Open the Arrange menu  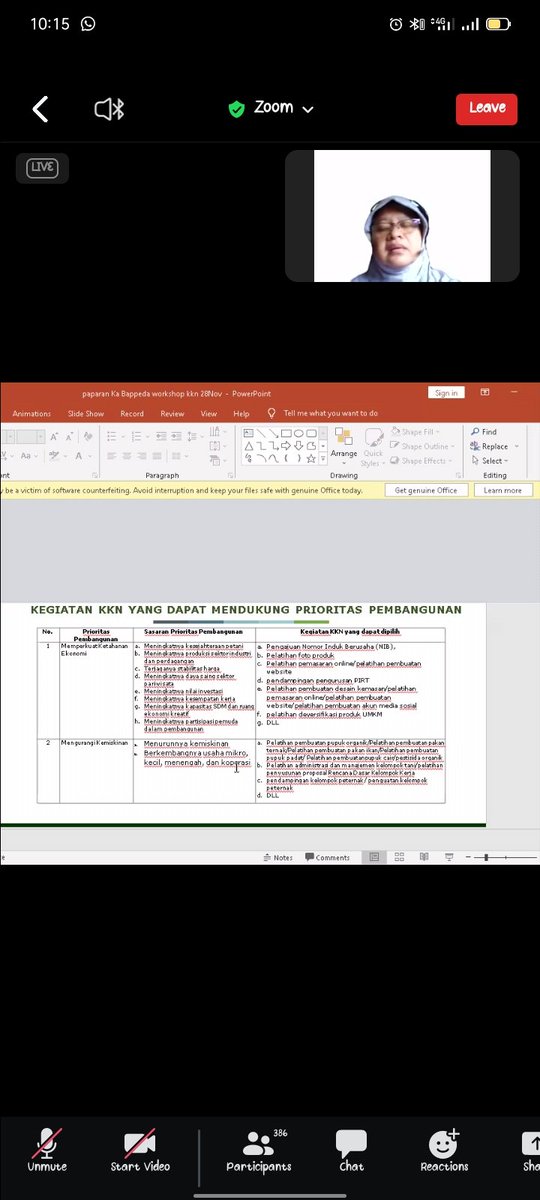pos(344,444)
